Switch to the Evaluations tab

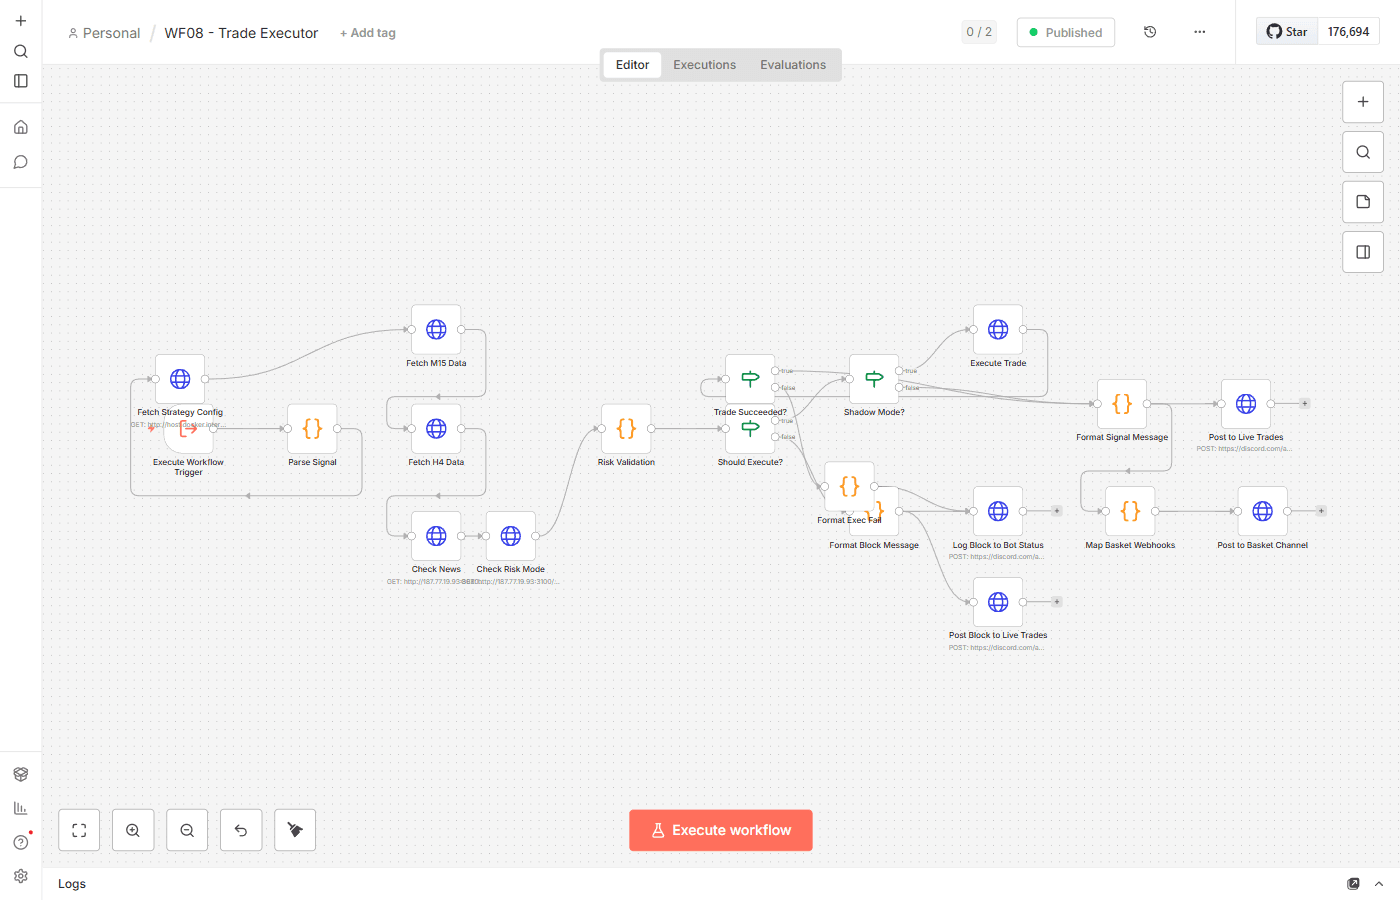(x=793, y=64)
